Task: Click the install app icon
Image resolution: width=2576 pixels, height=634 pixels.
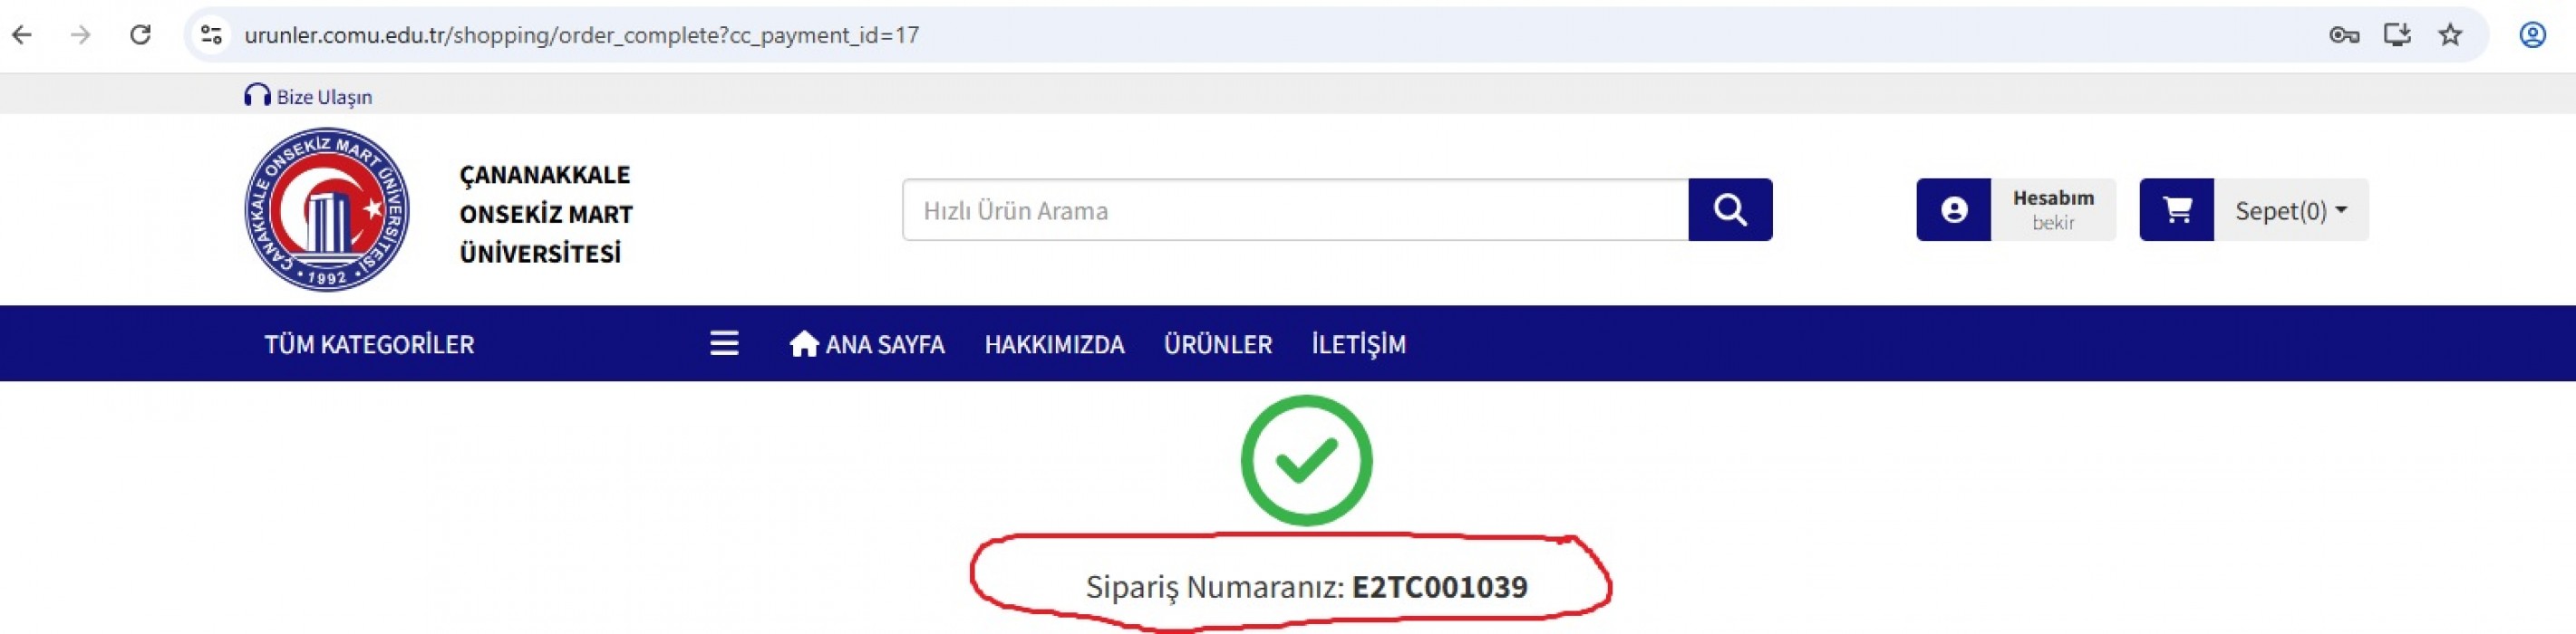Action: [2397, 35]
